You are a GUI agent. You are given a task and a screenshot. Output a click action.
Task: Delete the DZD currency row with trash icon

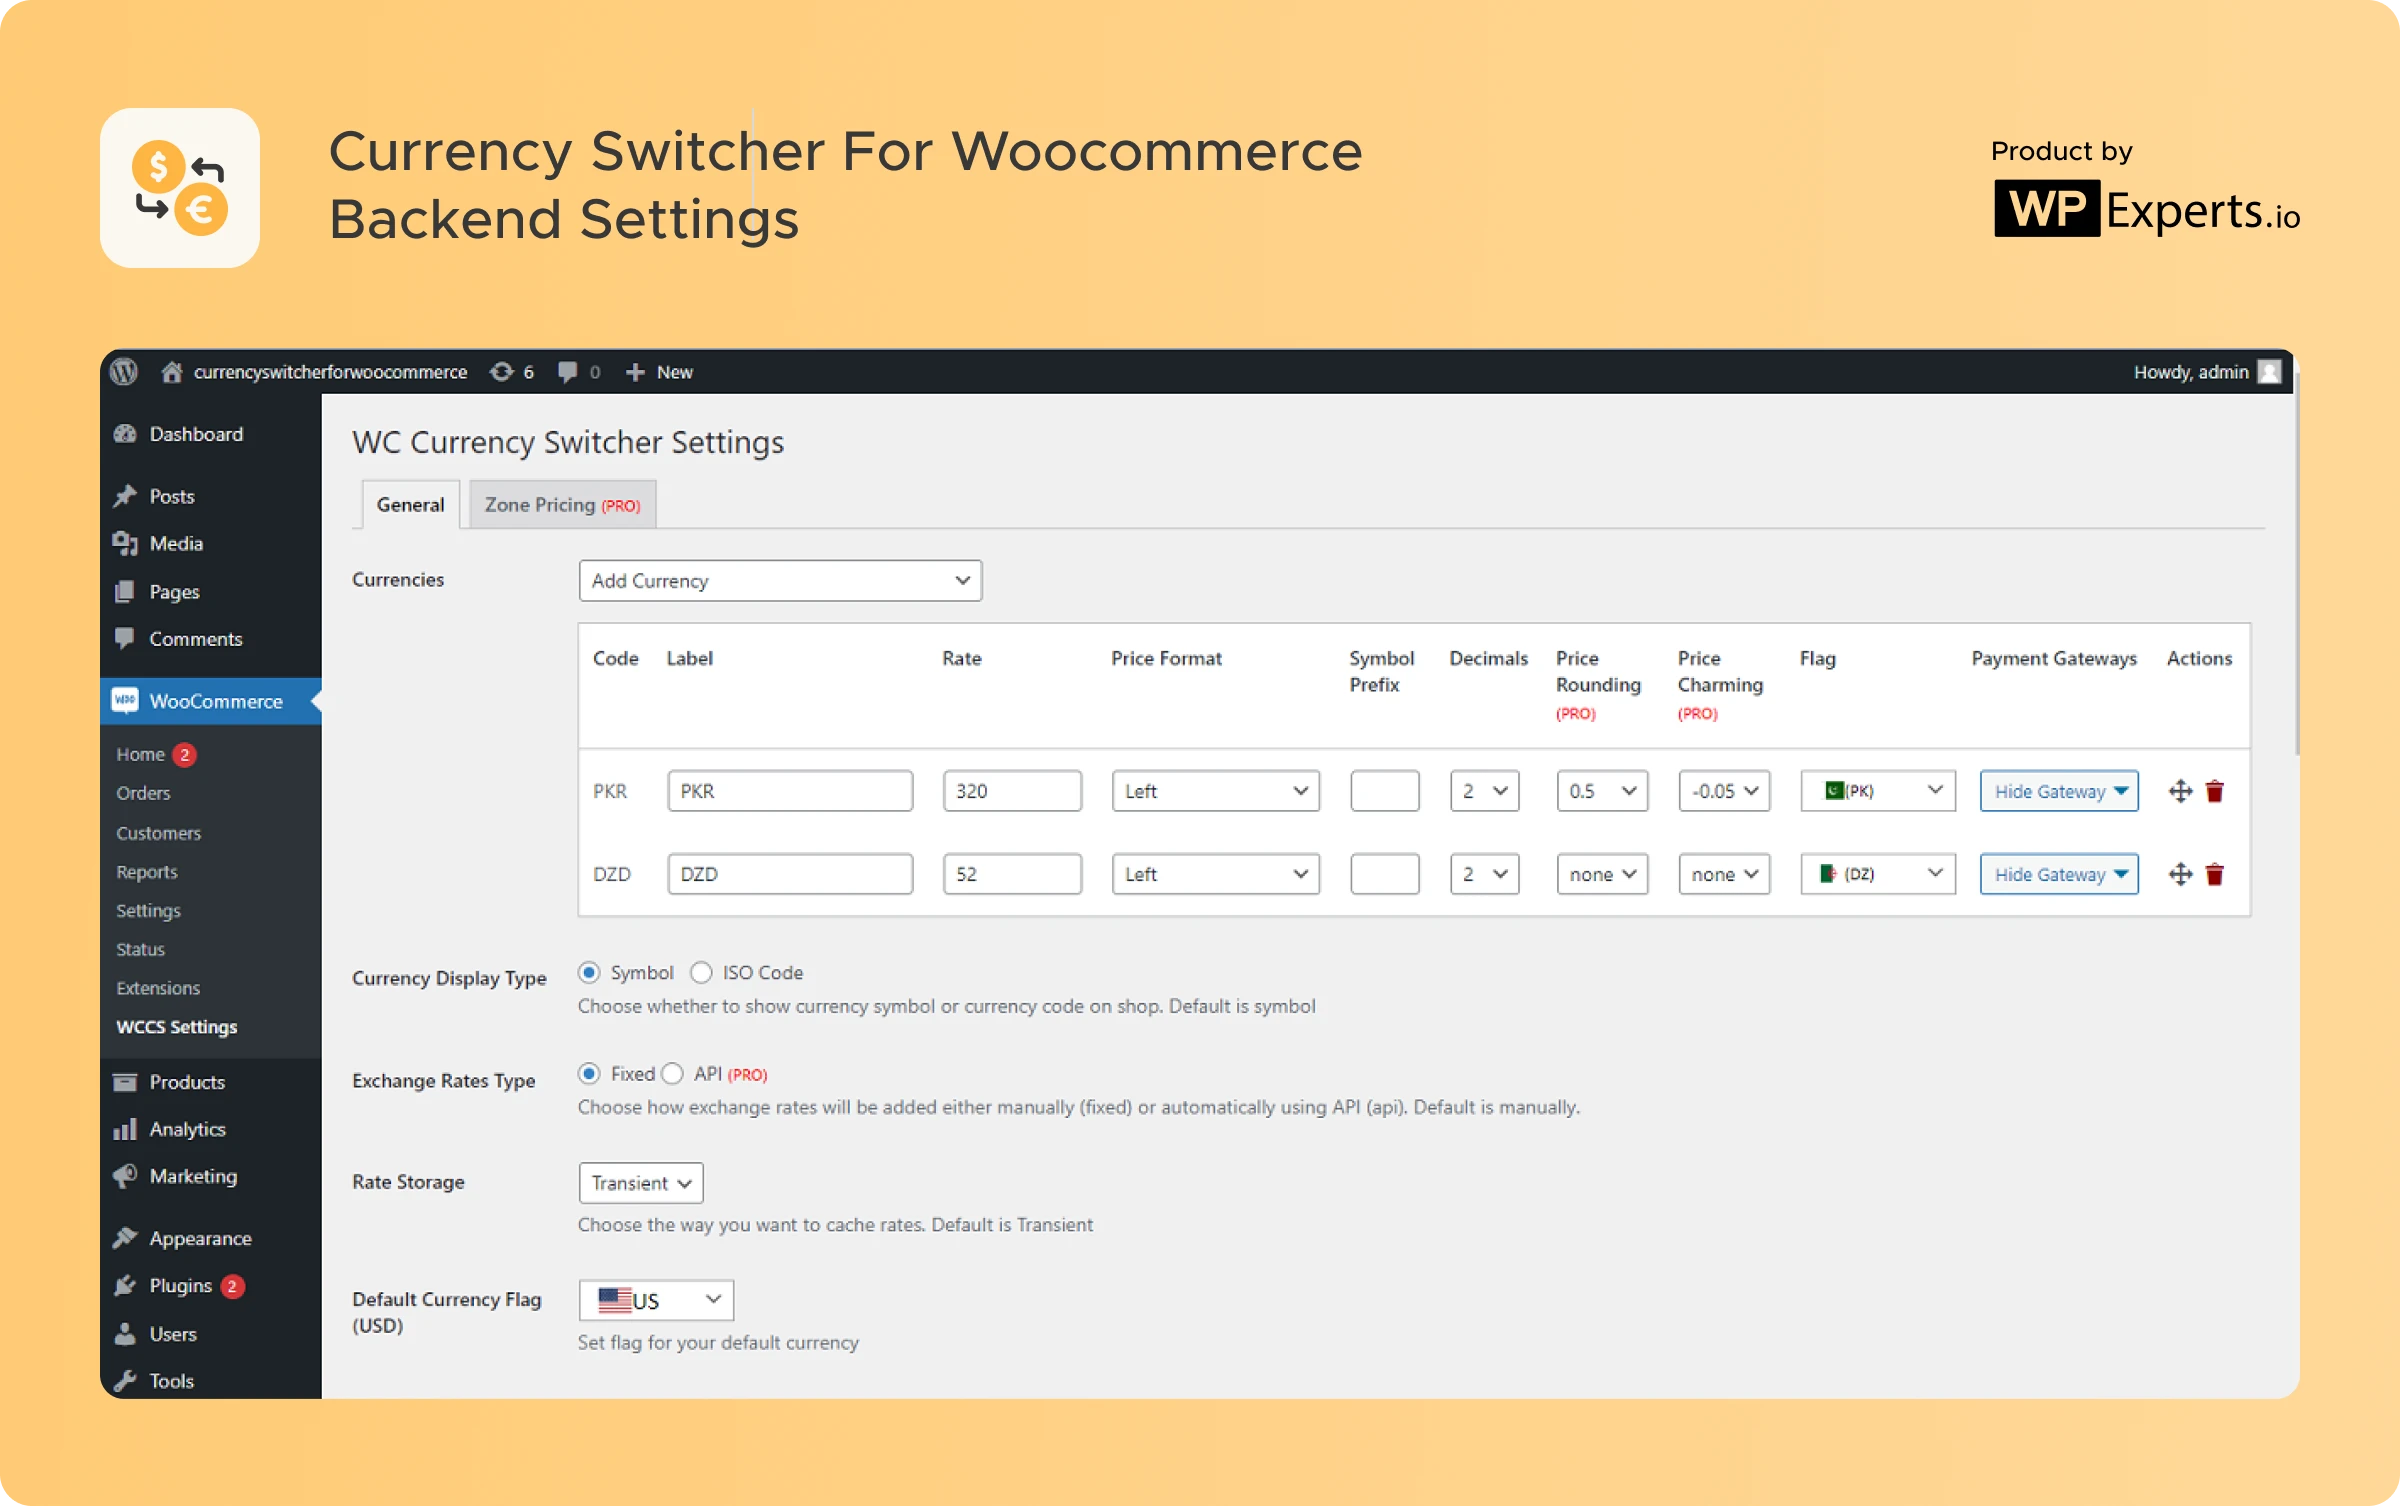[2215, 874]
